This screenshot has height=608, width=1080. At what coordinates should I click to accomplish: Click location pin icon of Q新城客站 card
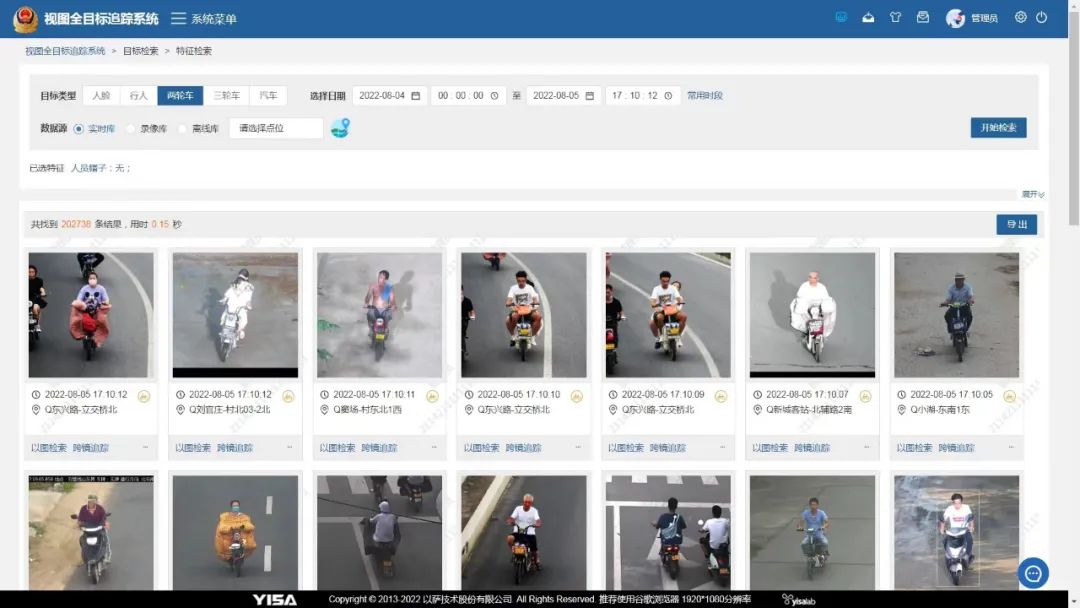pos(757,410)
